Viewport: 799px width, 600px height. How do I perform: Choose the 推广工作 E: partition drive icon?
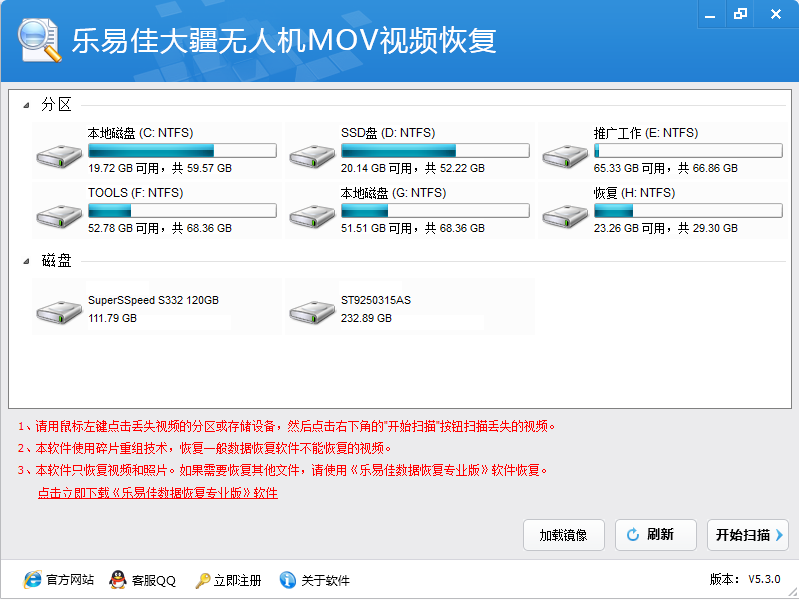tap(565, 156)
